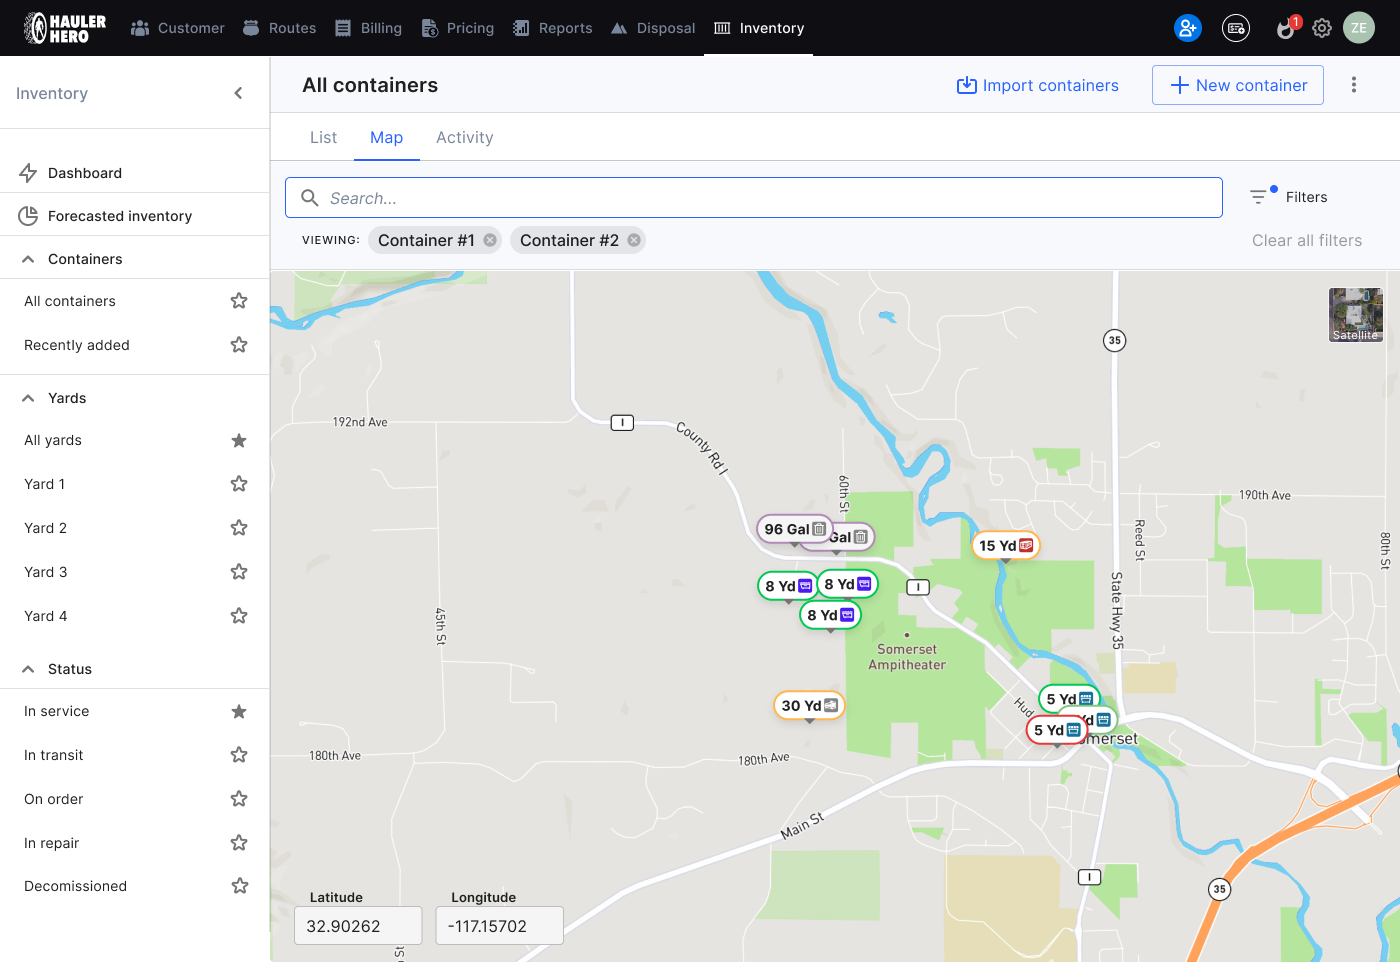The image size is (1400, 962).
Task: Open the Billing menu
Action: click(368, 28)
